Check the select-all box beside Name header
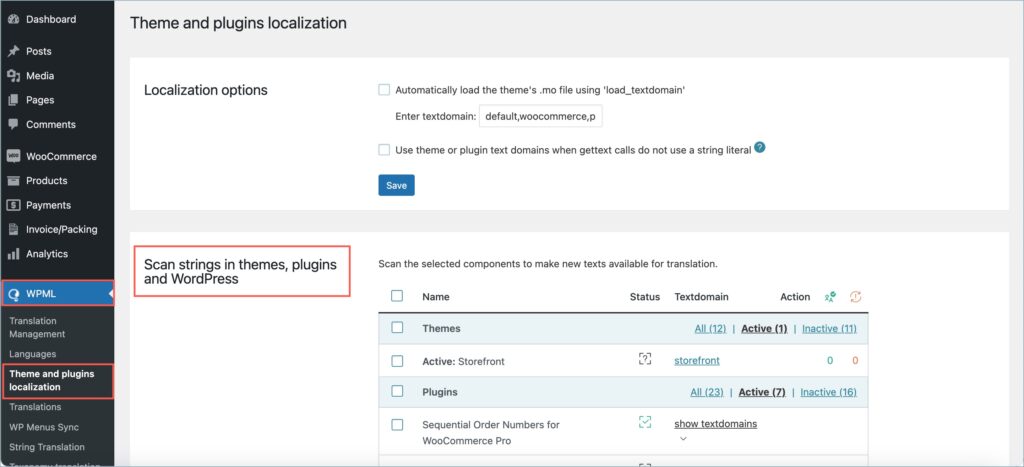This screenshot has height=467, width=1024. click(x=397, y=296)
